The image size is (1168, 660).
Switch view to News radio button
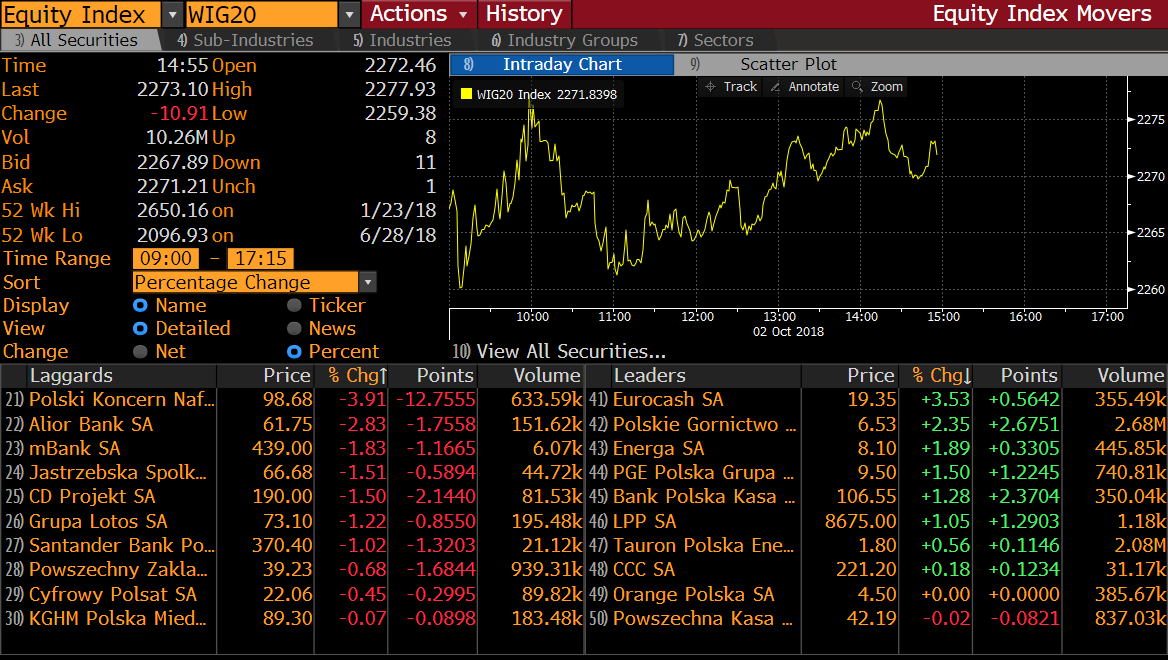pyautogui.click(x=294, y=329)
